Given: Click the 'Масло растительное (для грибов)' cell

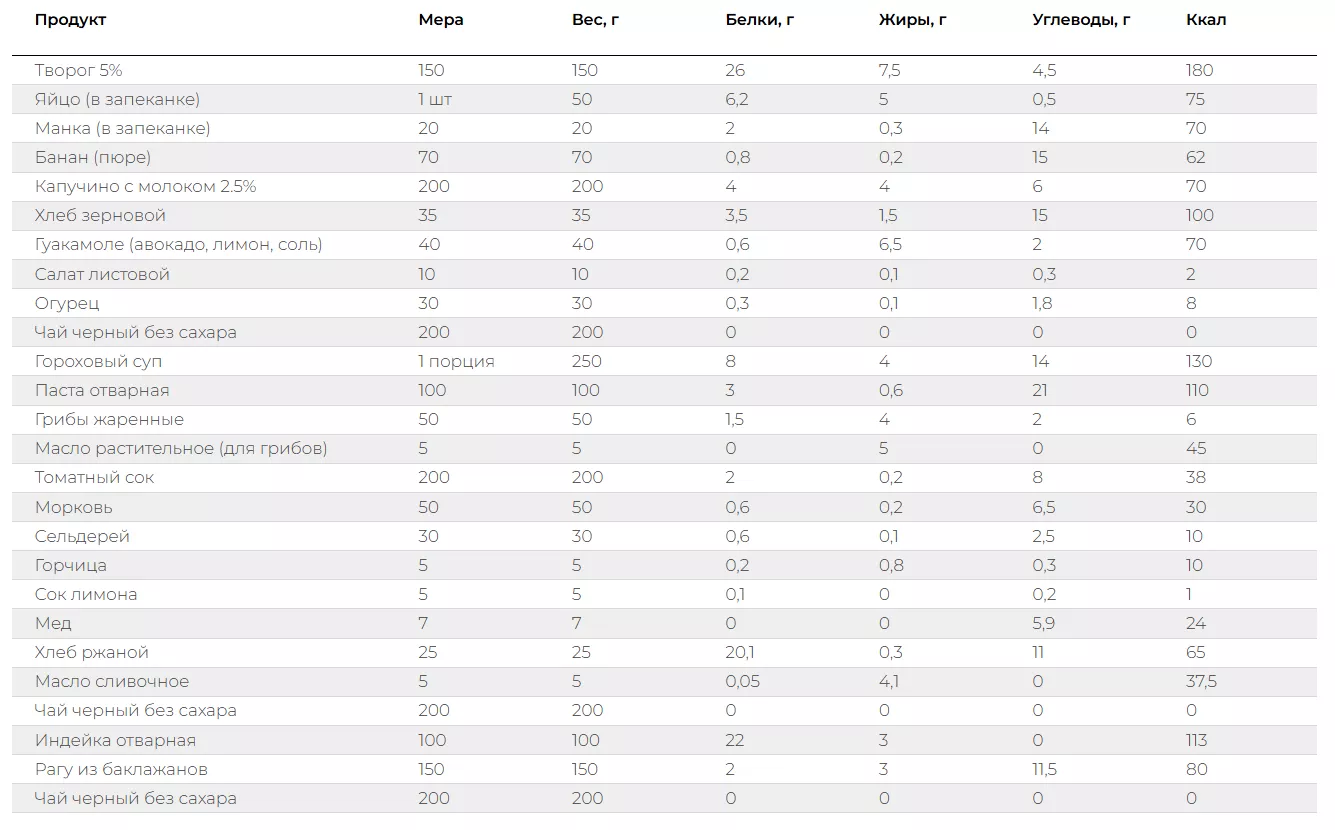Looking at the screenshot, I should click(181, 448).
